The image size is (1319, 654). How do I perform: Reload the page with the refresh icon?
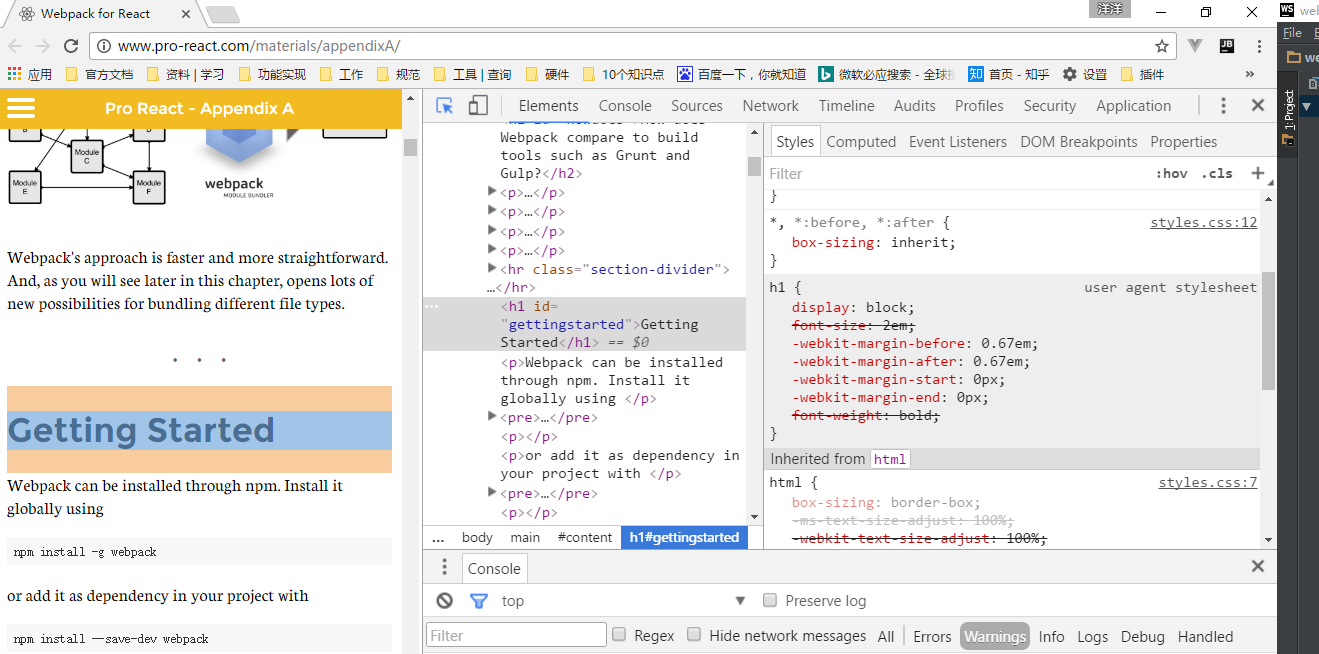tap(71, 46)
